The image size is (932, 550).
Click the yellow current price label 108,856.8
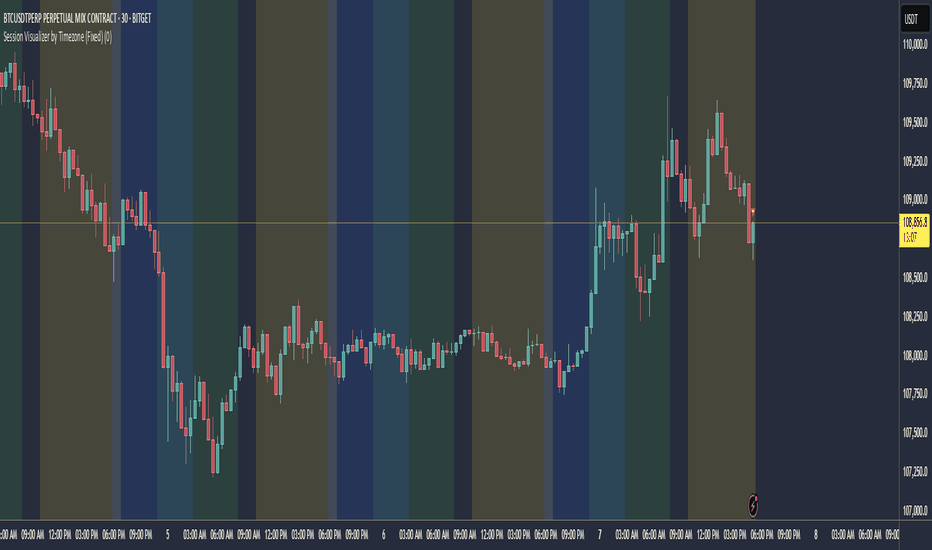click(x=915, y=230)
